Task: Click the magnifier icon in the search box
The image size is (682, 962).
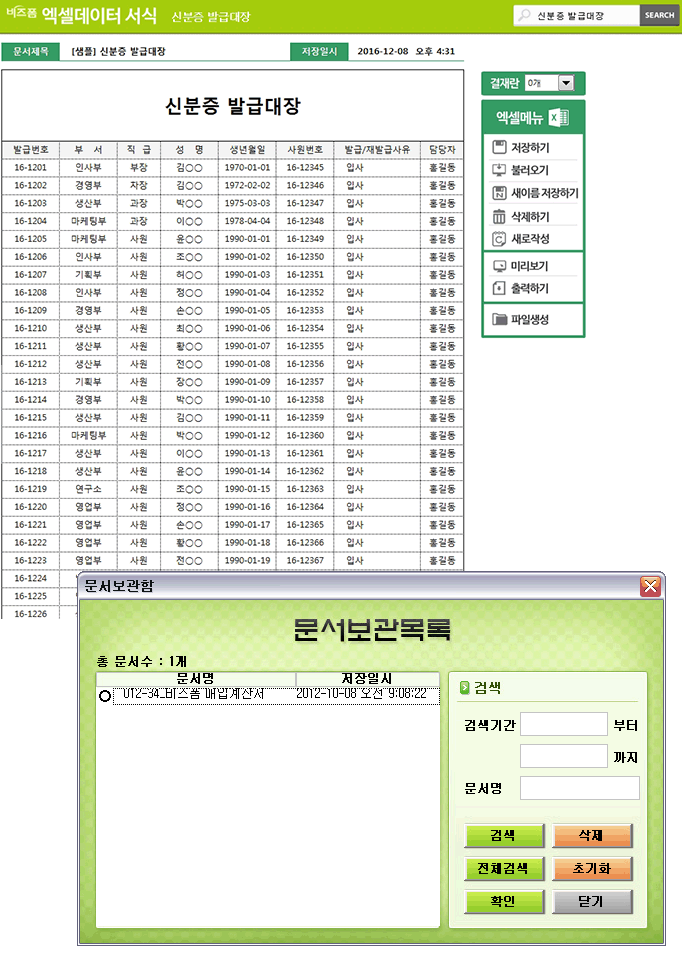Action: pos(524,15)
